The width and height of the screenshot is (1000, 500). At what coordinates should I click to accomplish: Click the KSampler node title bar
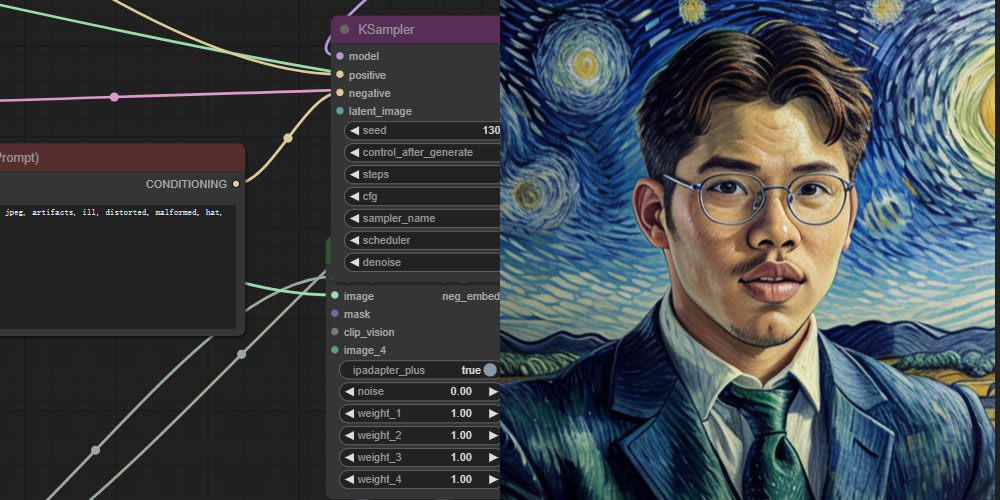click(415, 29)
